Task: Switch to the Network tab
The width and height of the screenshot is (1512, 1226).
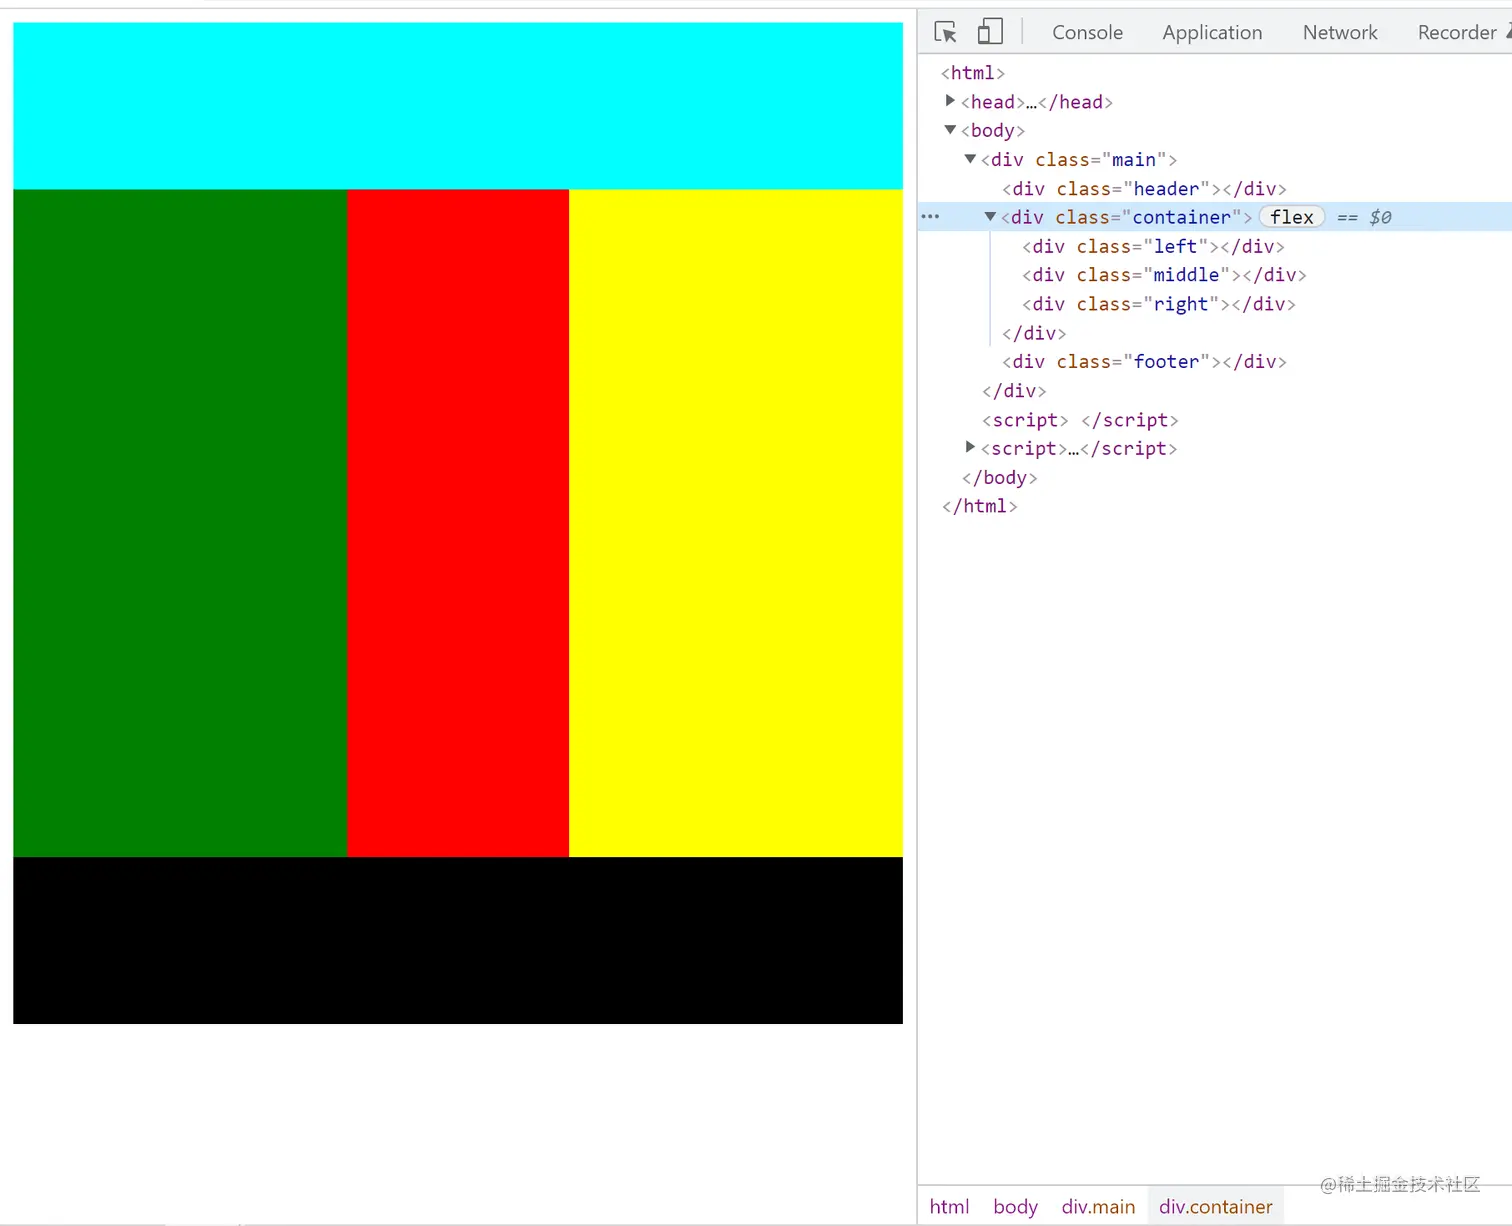Action: tap(1340, 32)
